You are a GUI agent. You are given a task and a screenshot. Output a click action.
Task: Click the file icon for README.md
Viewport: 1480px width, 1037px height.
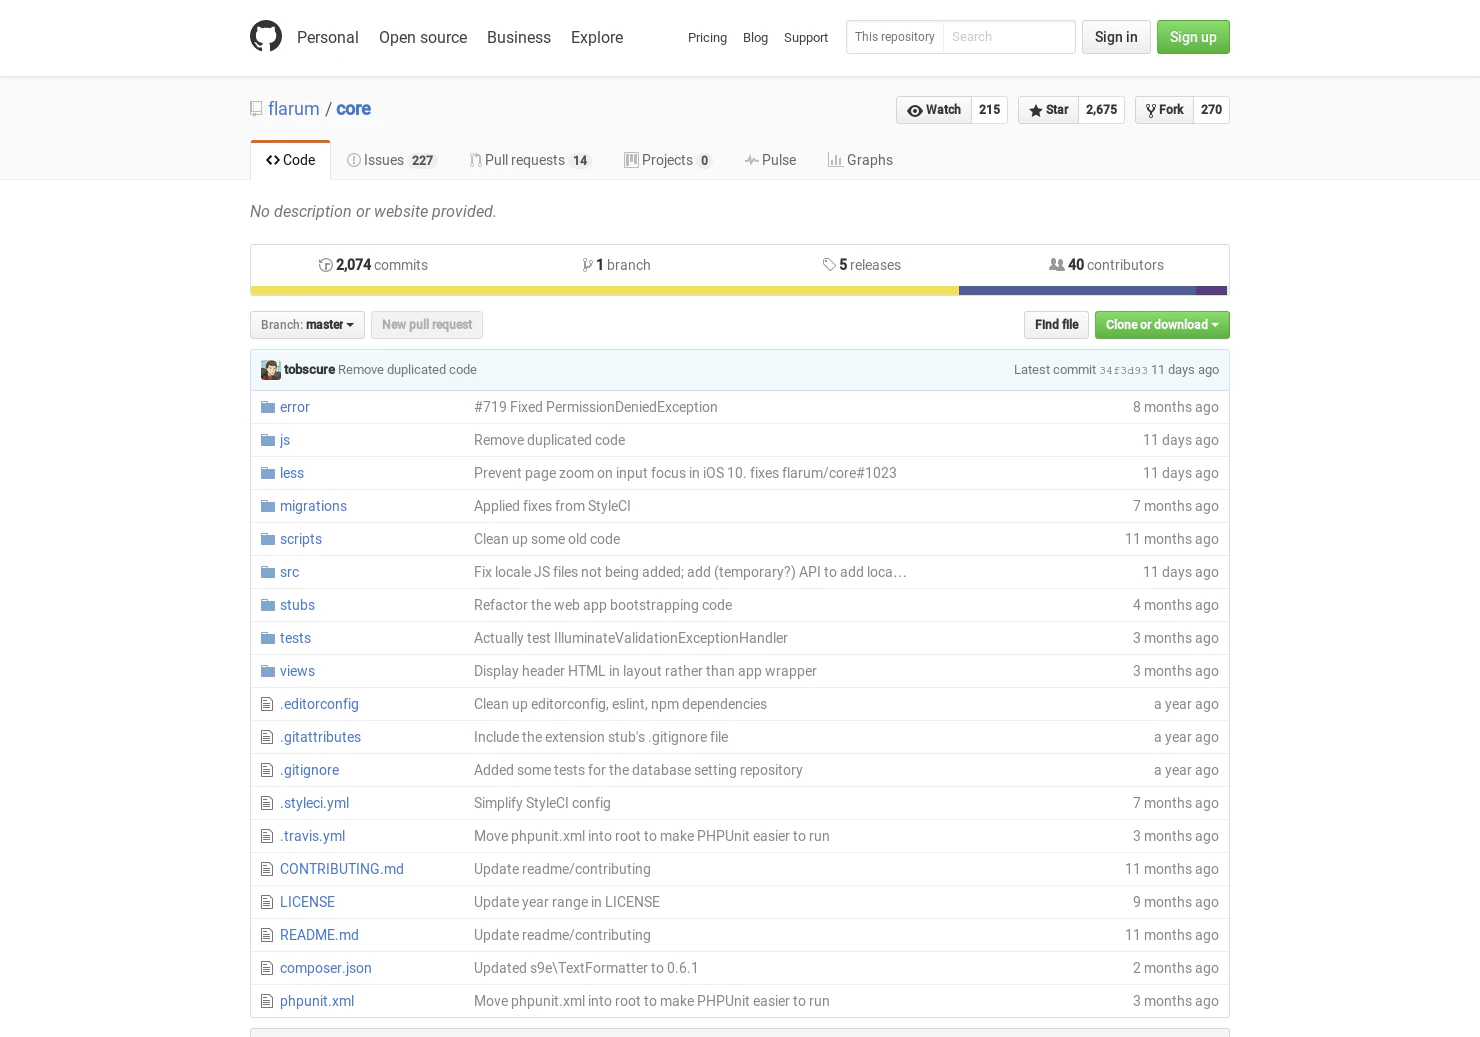pos(267,935)
